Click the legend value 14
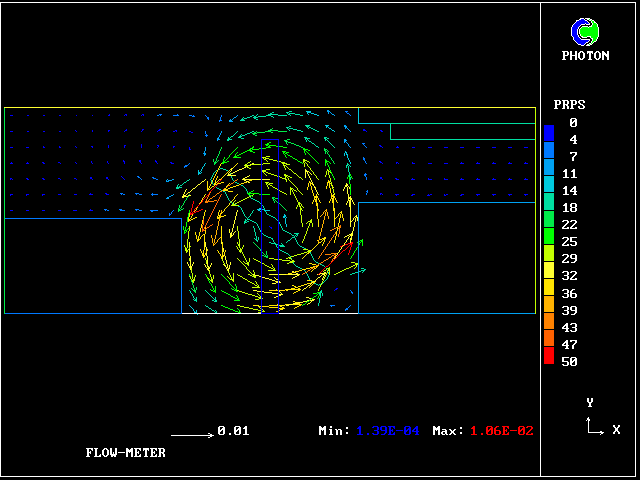Viewport: 640px width, 480px height. point(569,190)
